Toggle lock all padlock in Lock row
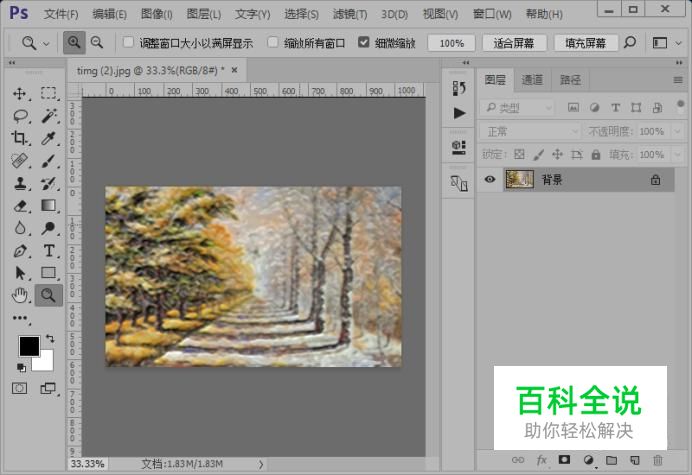Image resolution: width=692 pixels, height=475 pixels. click(x=596, y=154)
